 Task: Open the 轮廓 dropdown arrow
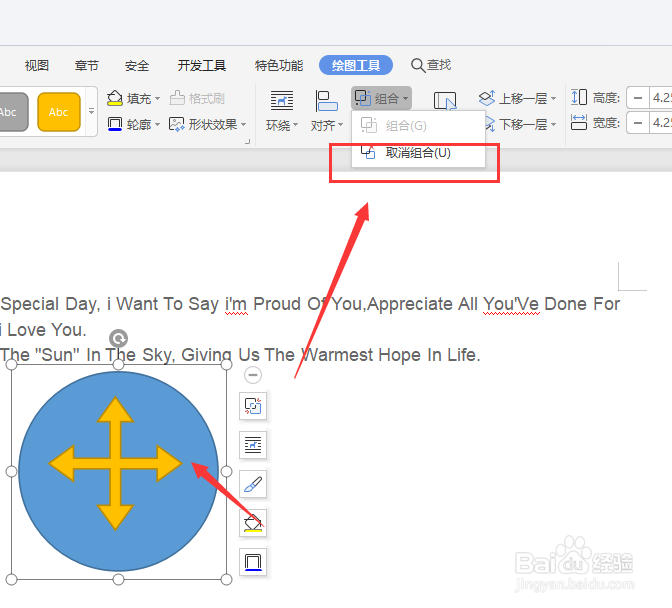pos(157,125)
